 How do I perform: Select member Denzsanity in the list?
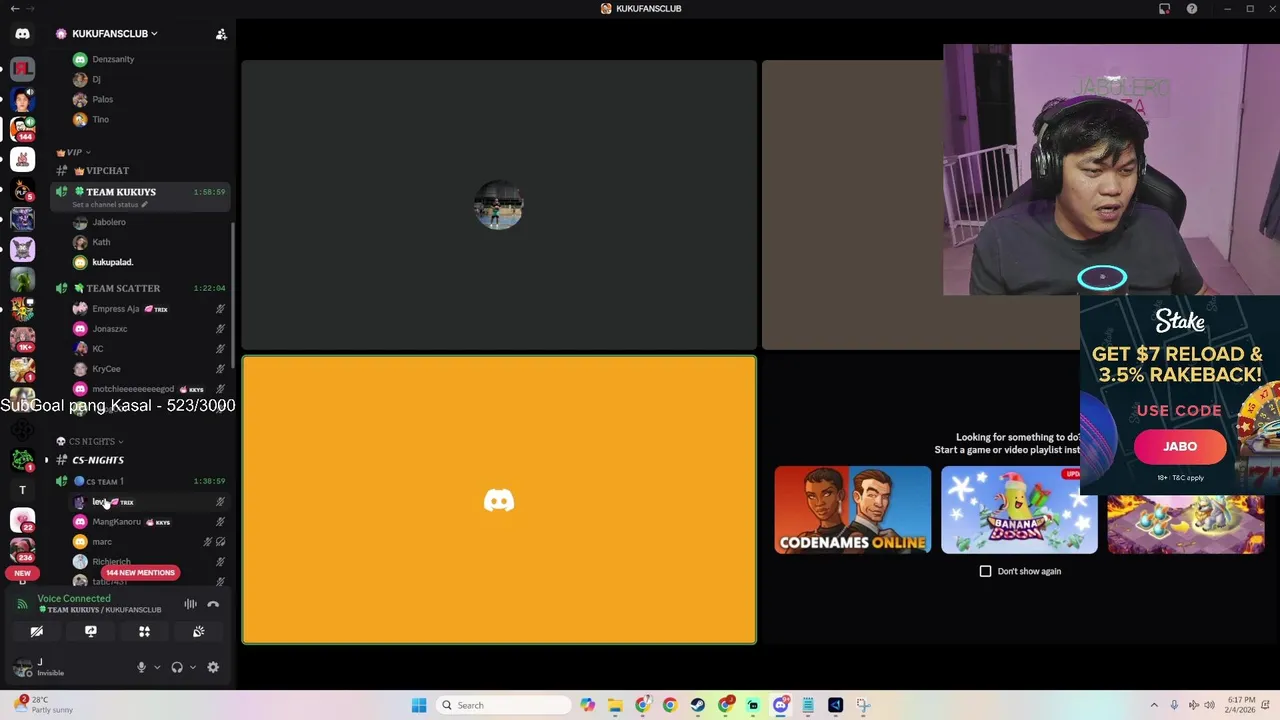pyautogui.click(x=150, y=59)
